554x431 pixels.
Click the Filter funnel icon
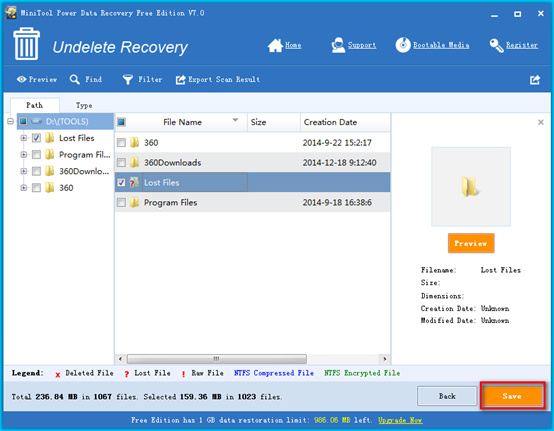[128, 79]
